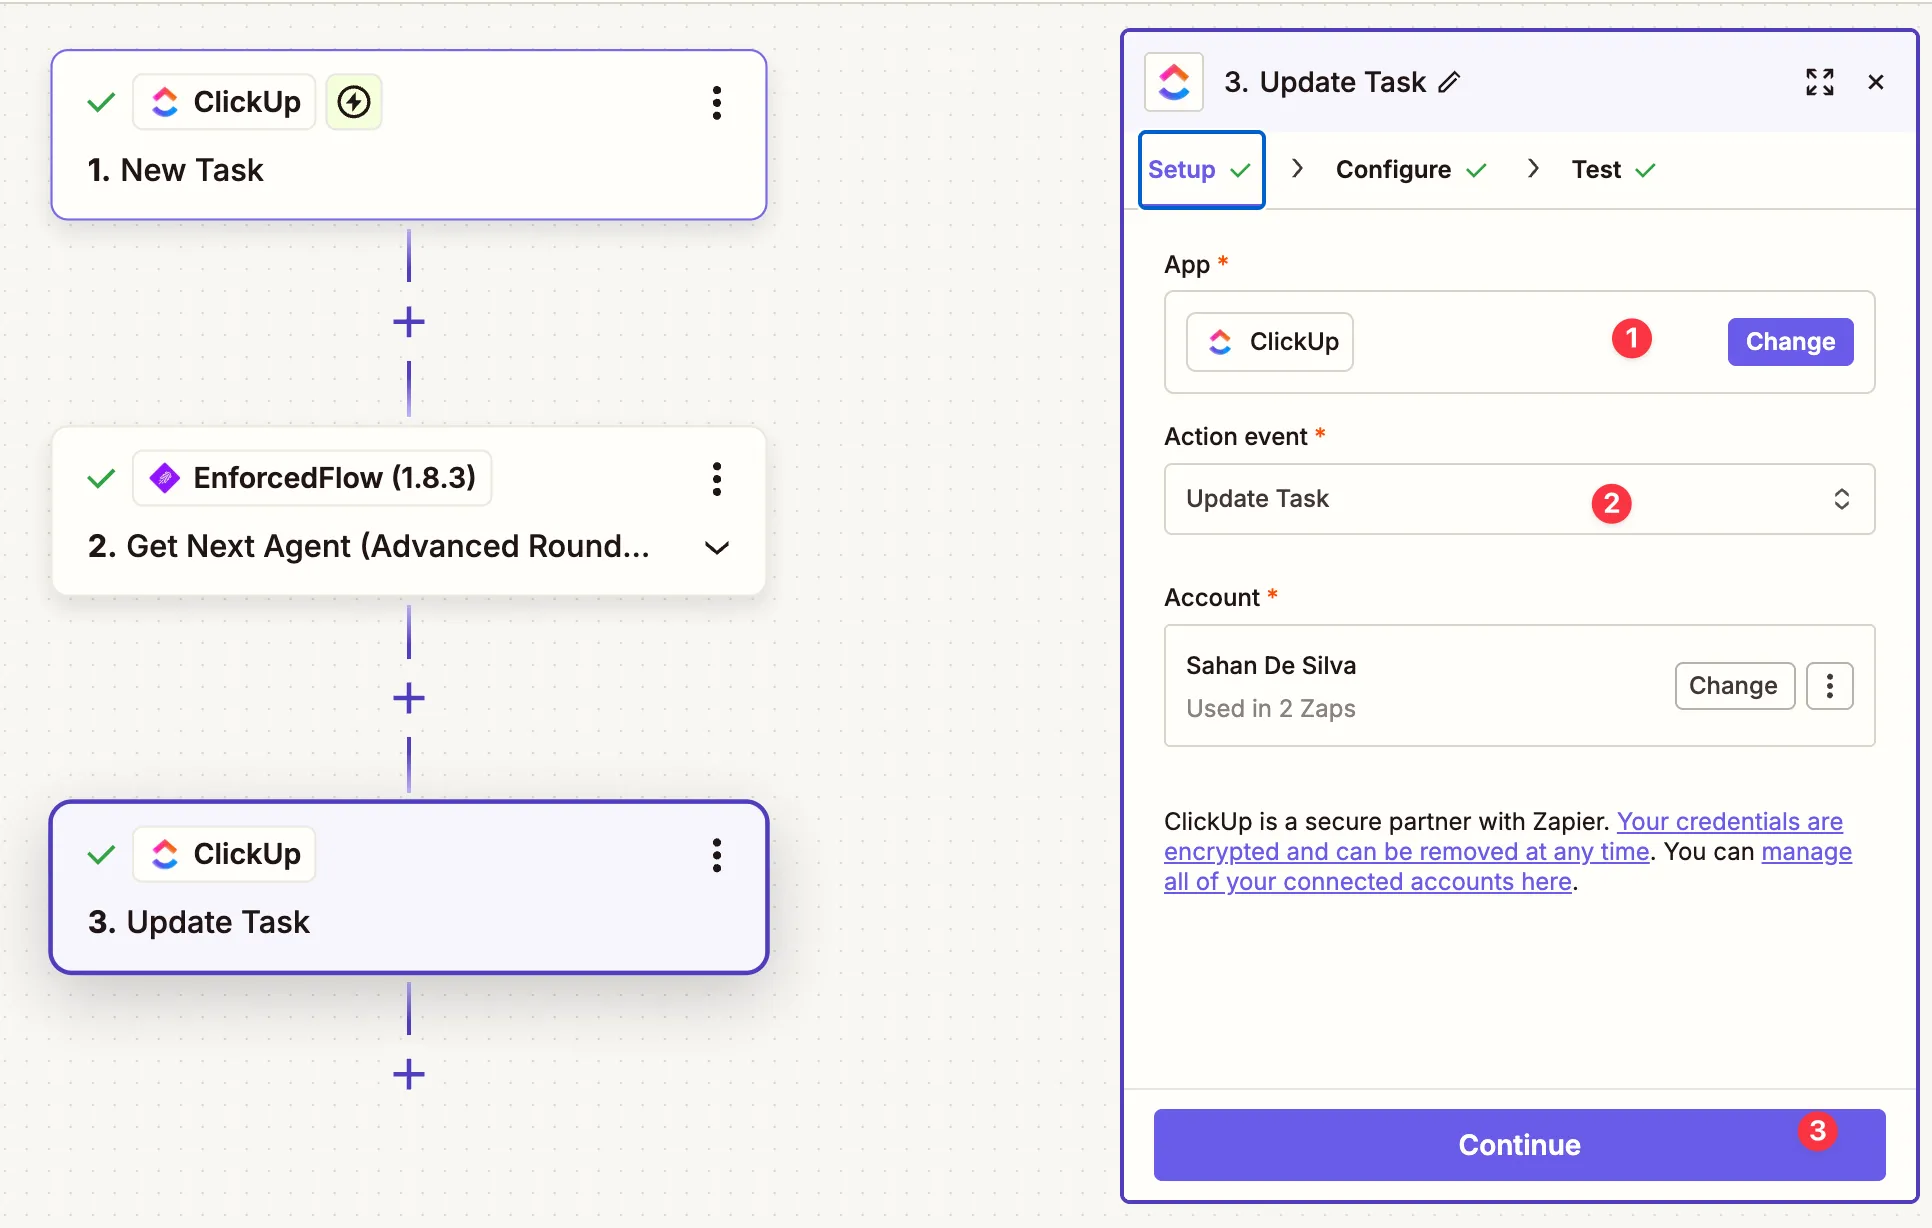The width and height of the screenshot is (1932, 1228).
Task: Click the ClickUp icon inside the App field
Action: [1219, 341]
